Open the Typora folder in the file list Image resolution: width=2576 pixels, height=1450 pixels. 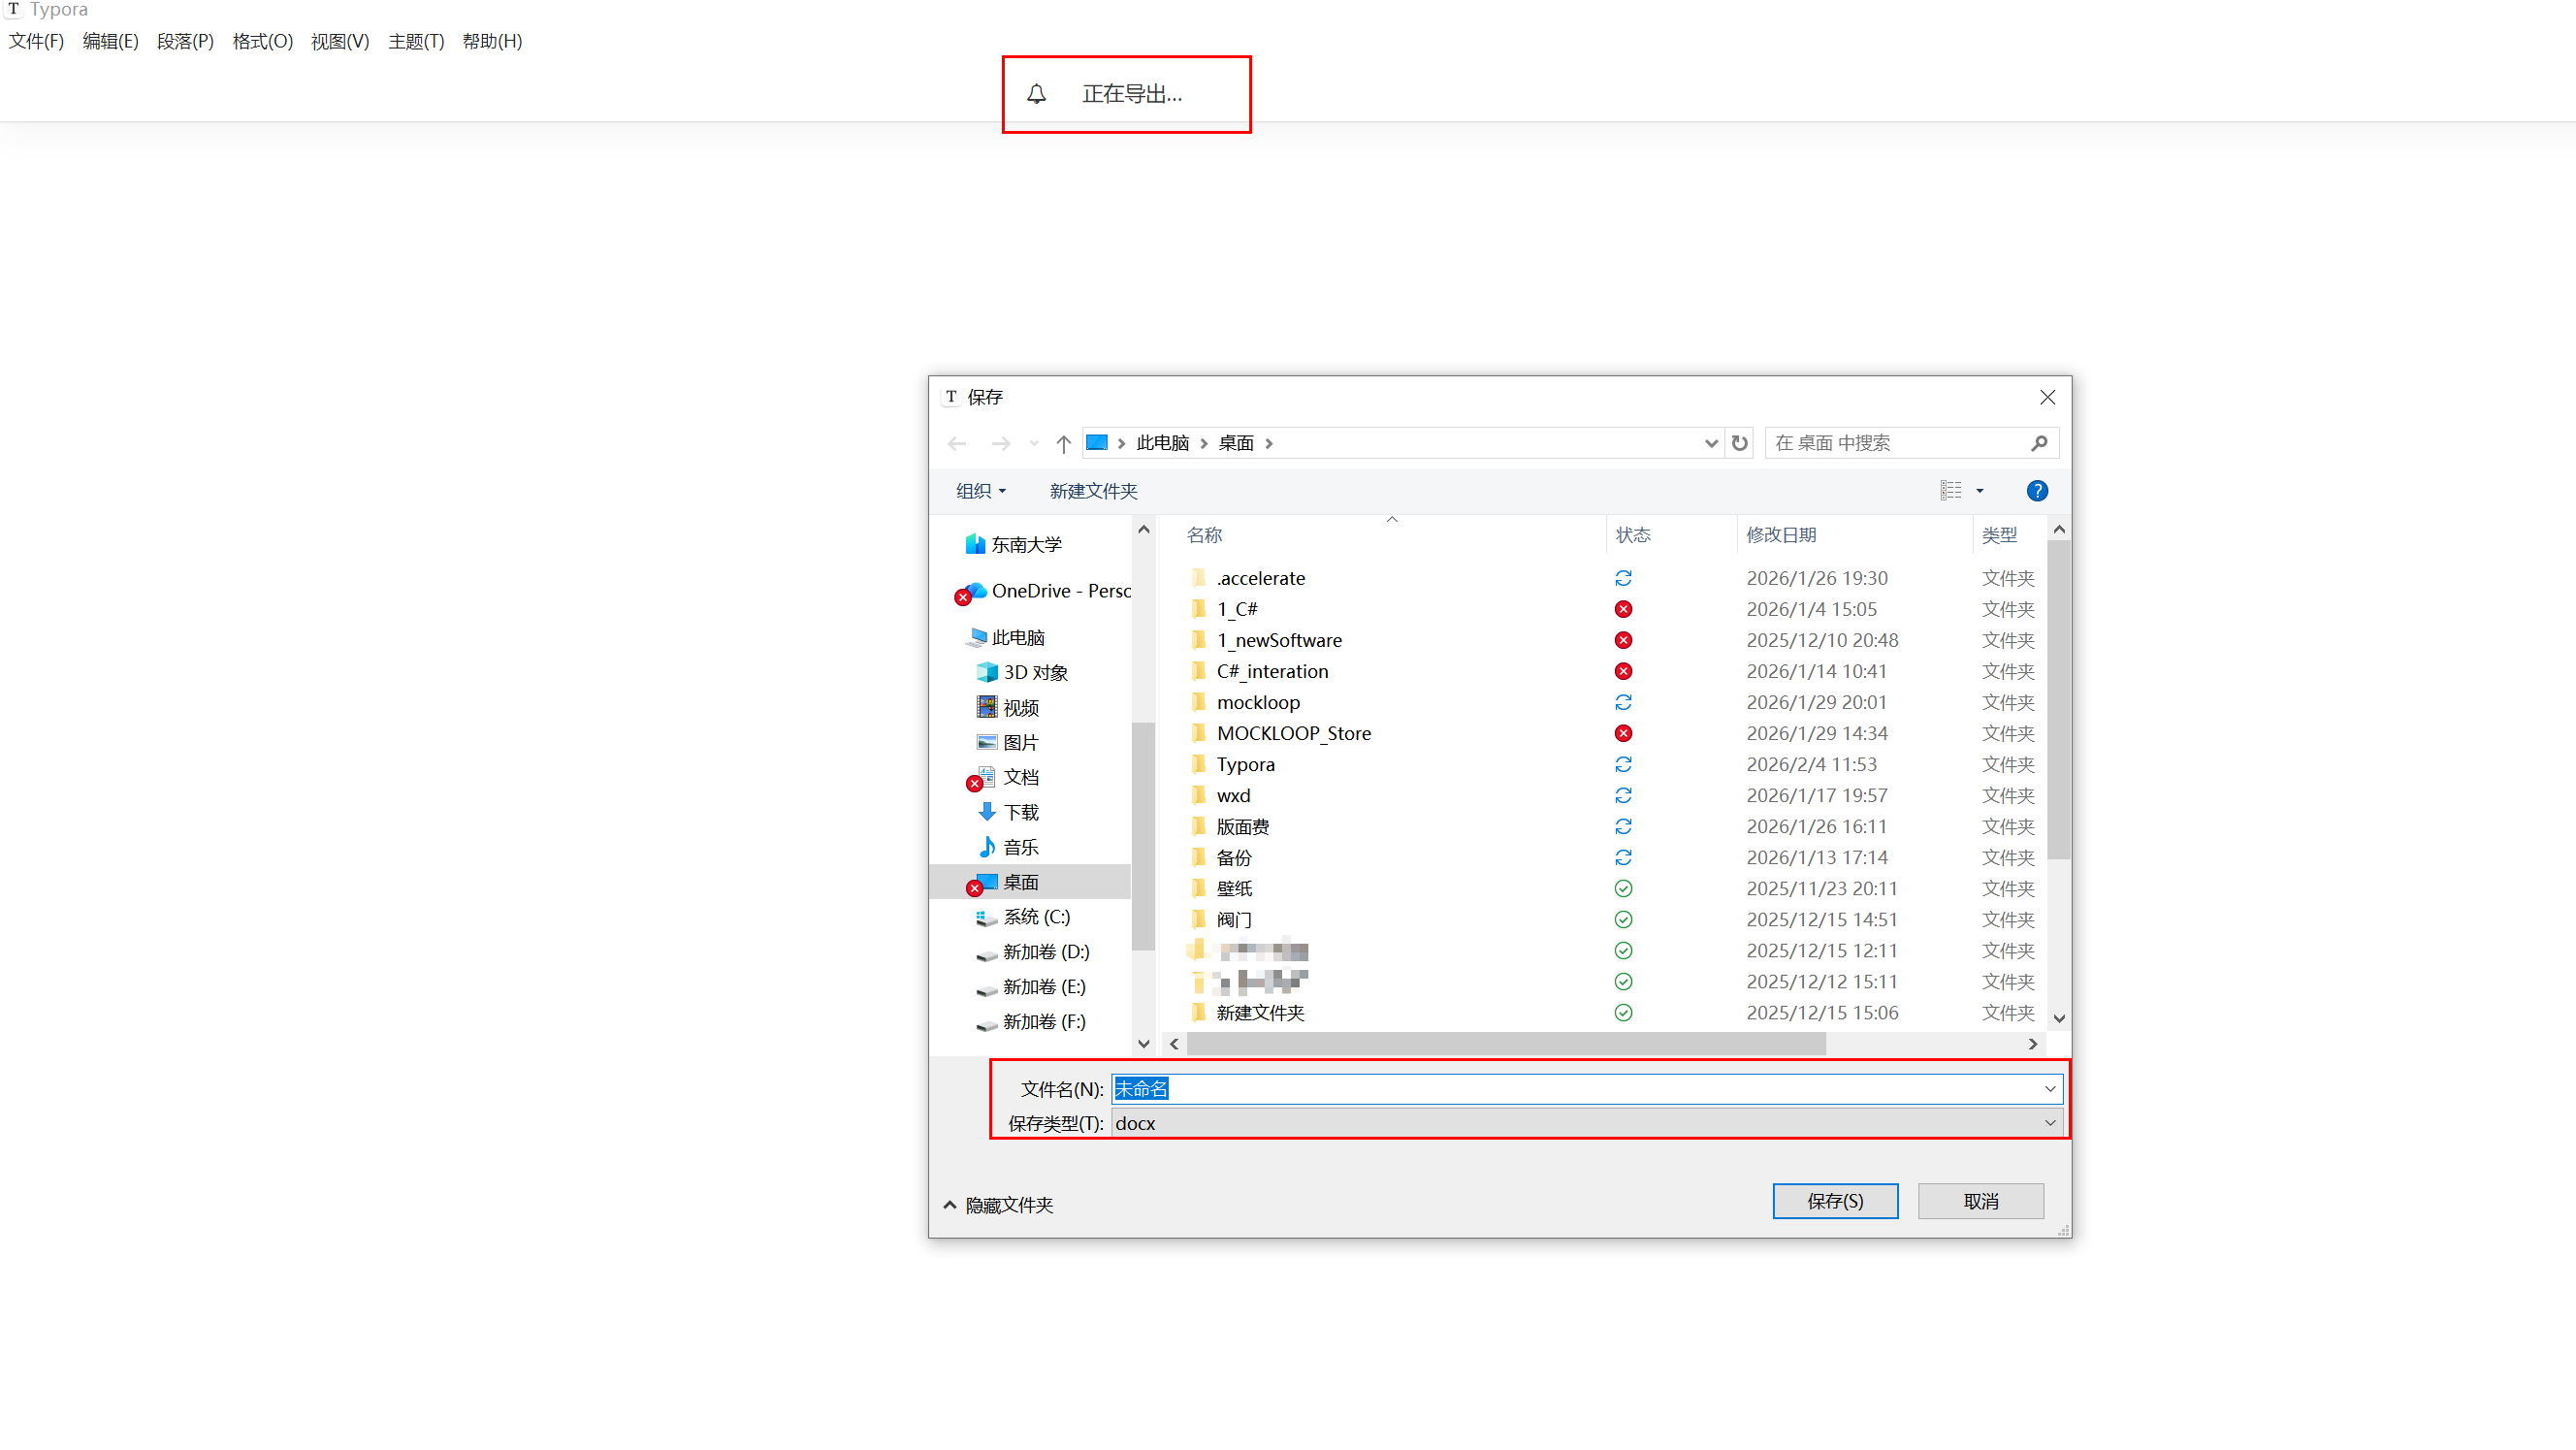[x=1245, y=764]
